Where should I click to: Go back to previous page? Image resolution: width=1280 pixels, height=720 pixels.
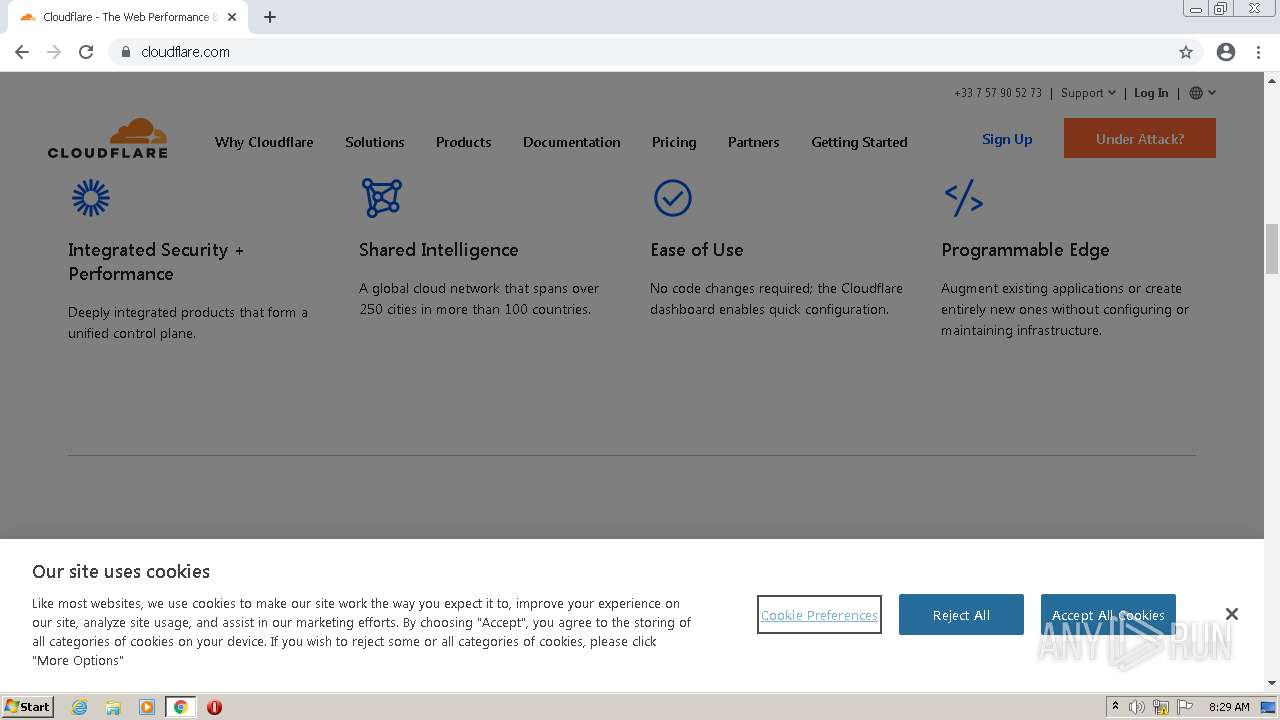[22, 52]
